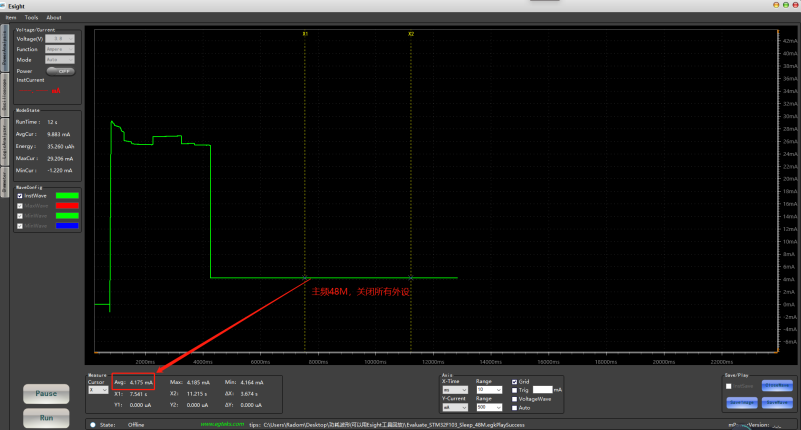
Task: Uncheck the InstWave checkbox
Action: point(20,196)
